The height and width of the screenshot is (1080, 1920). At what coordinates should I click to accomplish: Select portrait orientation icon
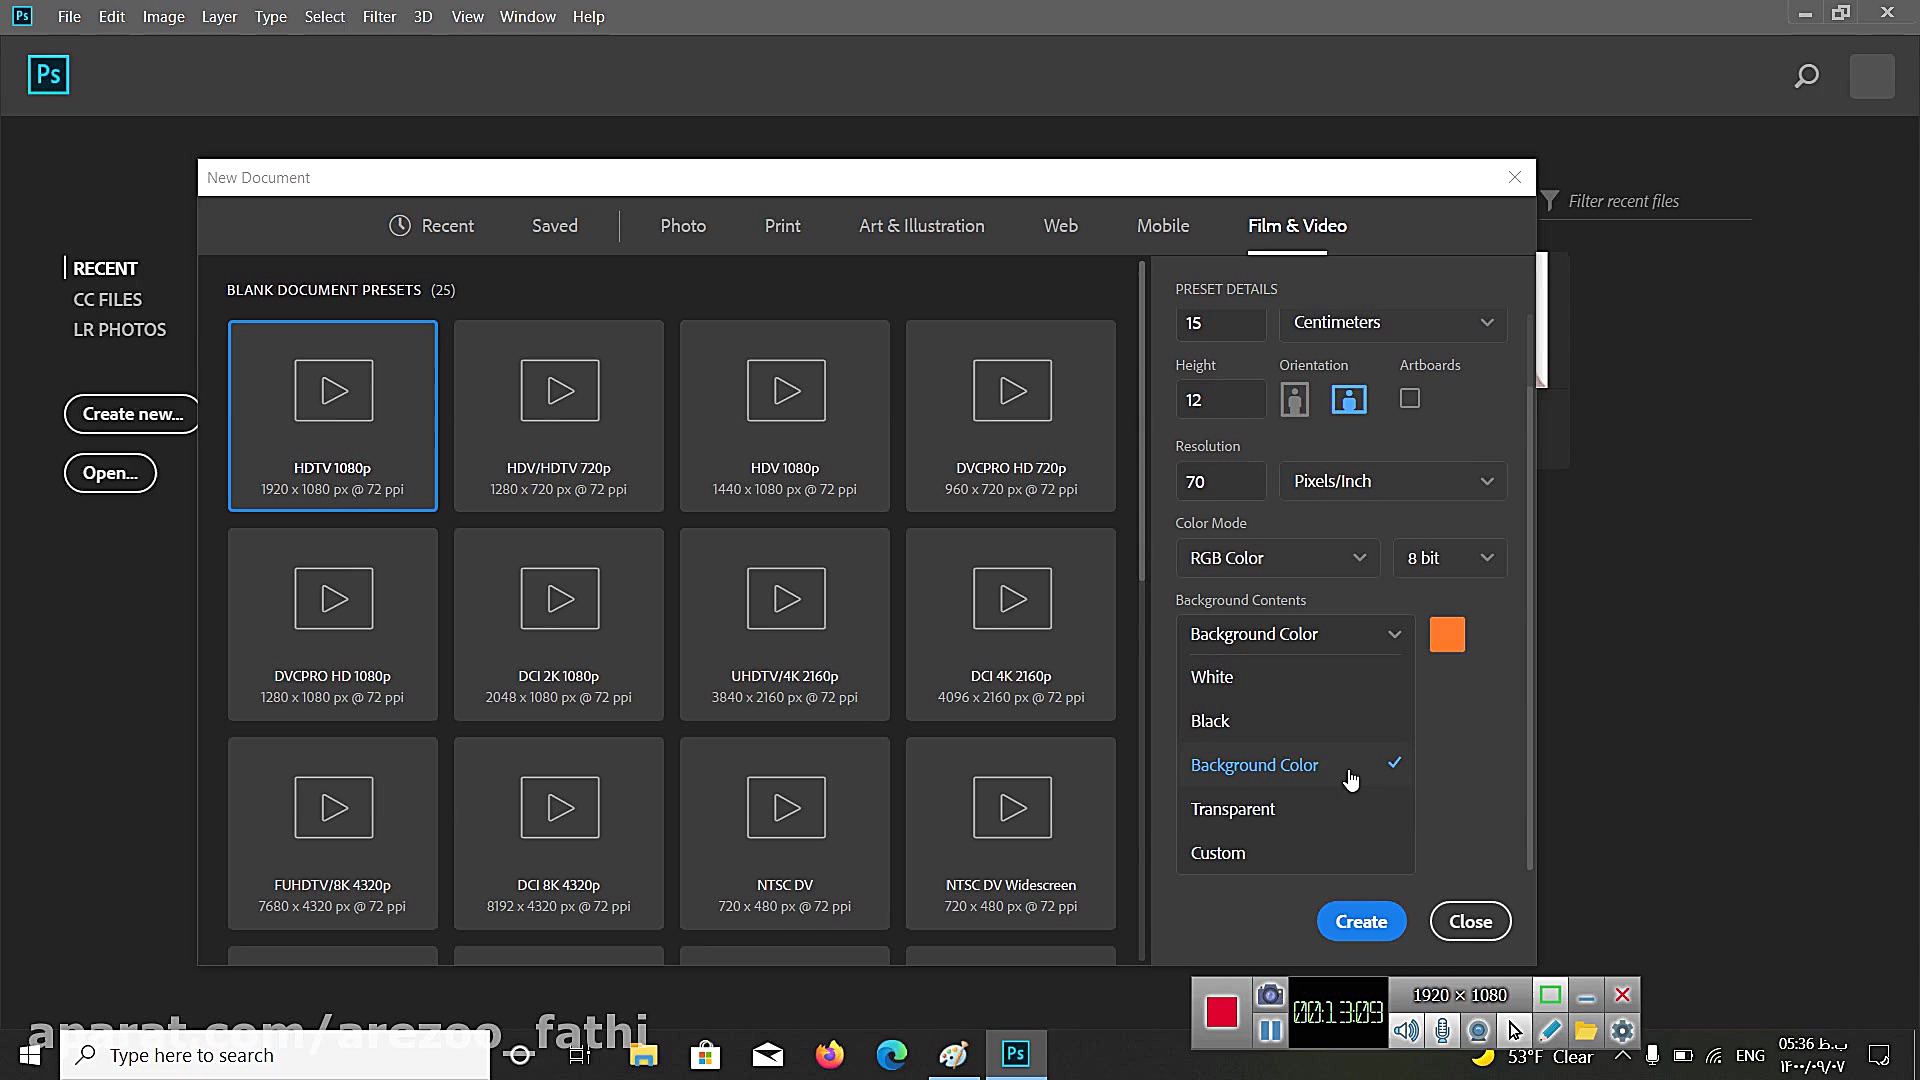pos(1294,400)
